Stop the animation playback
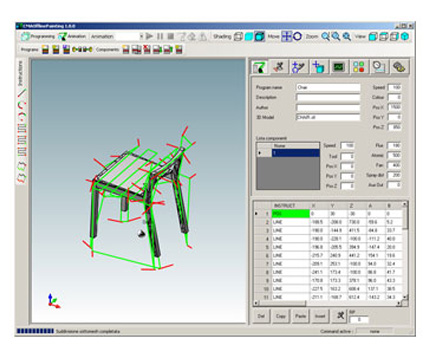Screen dimensions: 430x360 click(170, 36)
